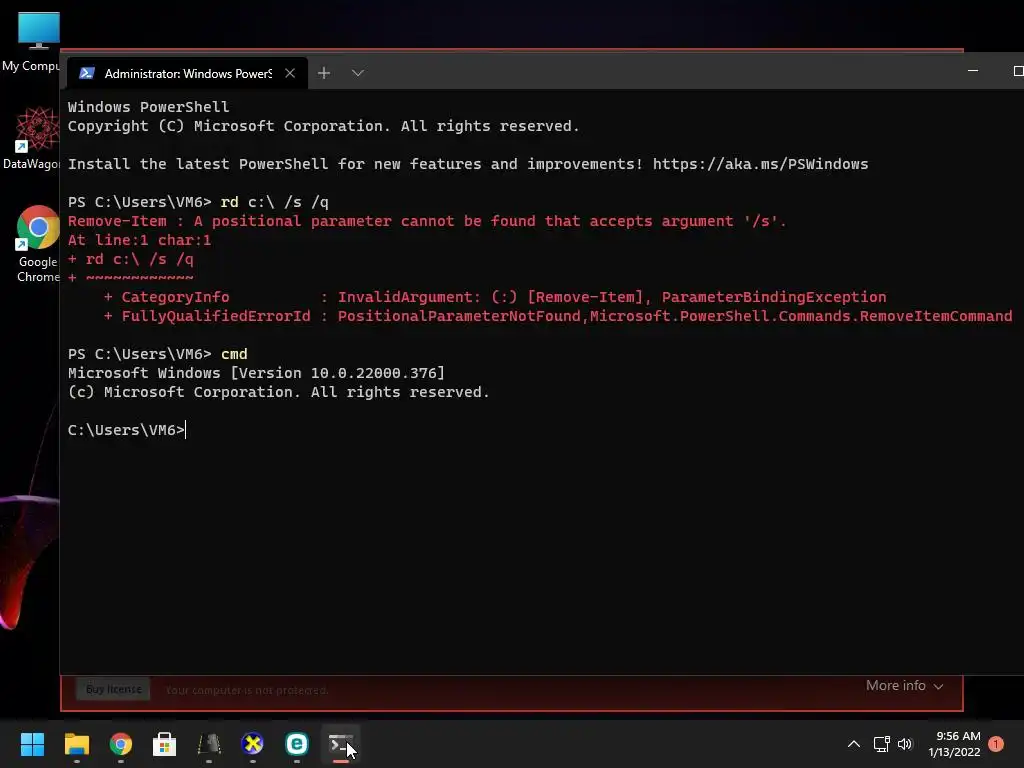Open the teal e-icon taskbar app
This screenshot has height=768, width=1024.
[296, 744]
